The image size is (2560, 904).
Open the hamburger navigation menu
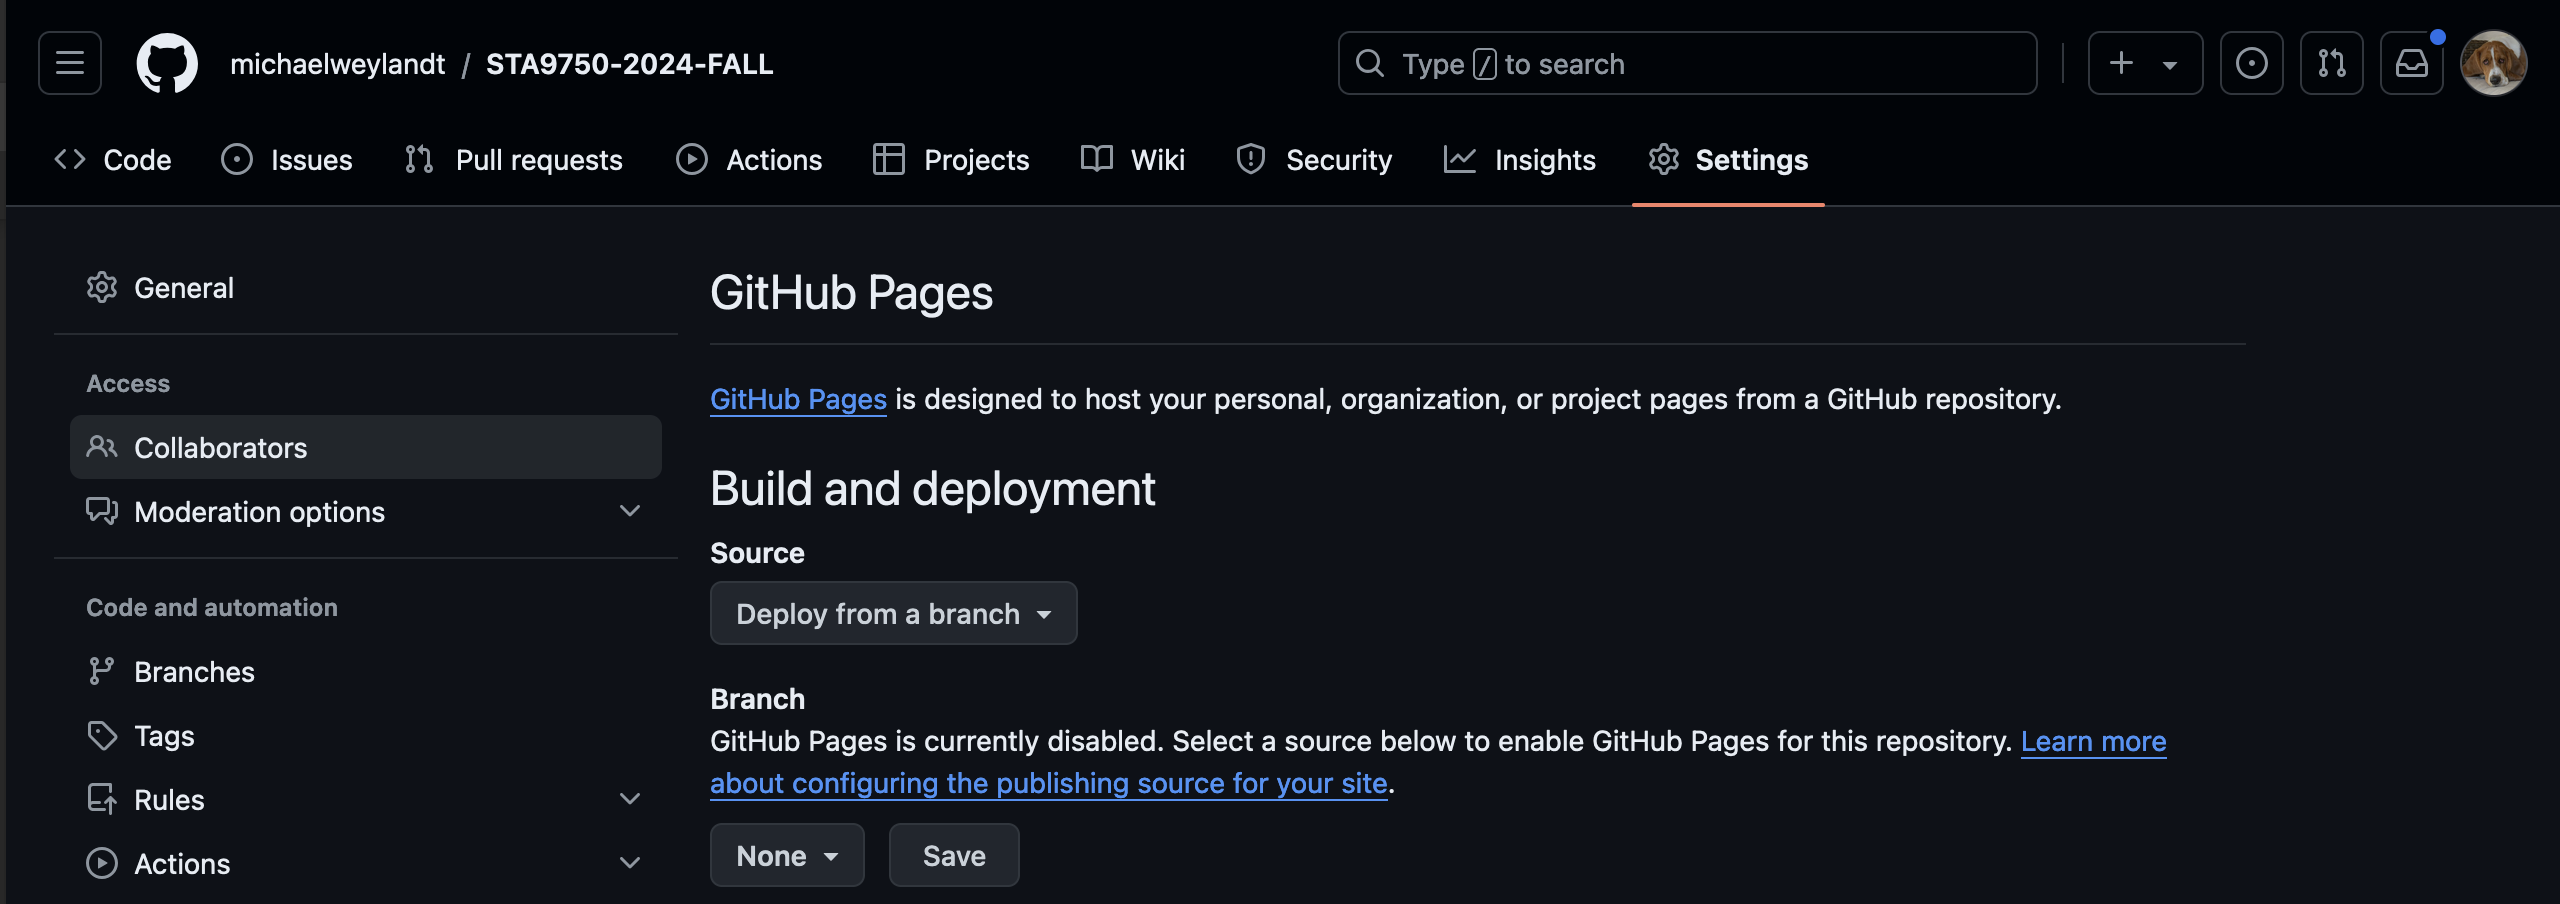tap(70, 63)
